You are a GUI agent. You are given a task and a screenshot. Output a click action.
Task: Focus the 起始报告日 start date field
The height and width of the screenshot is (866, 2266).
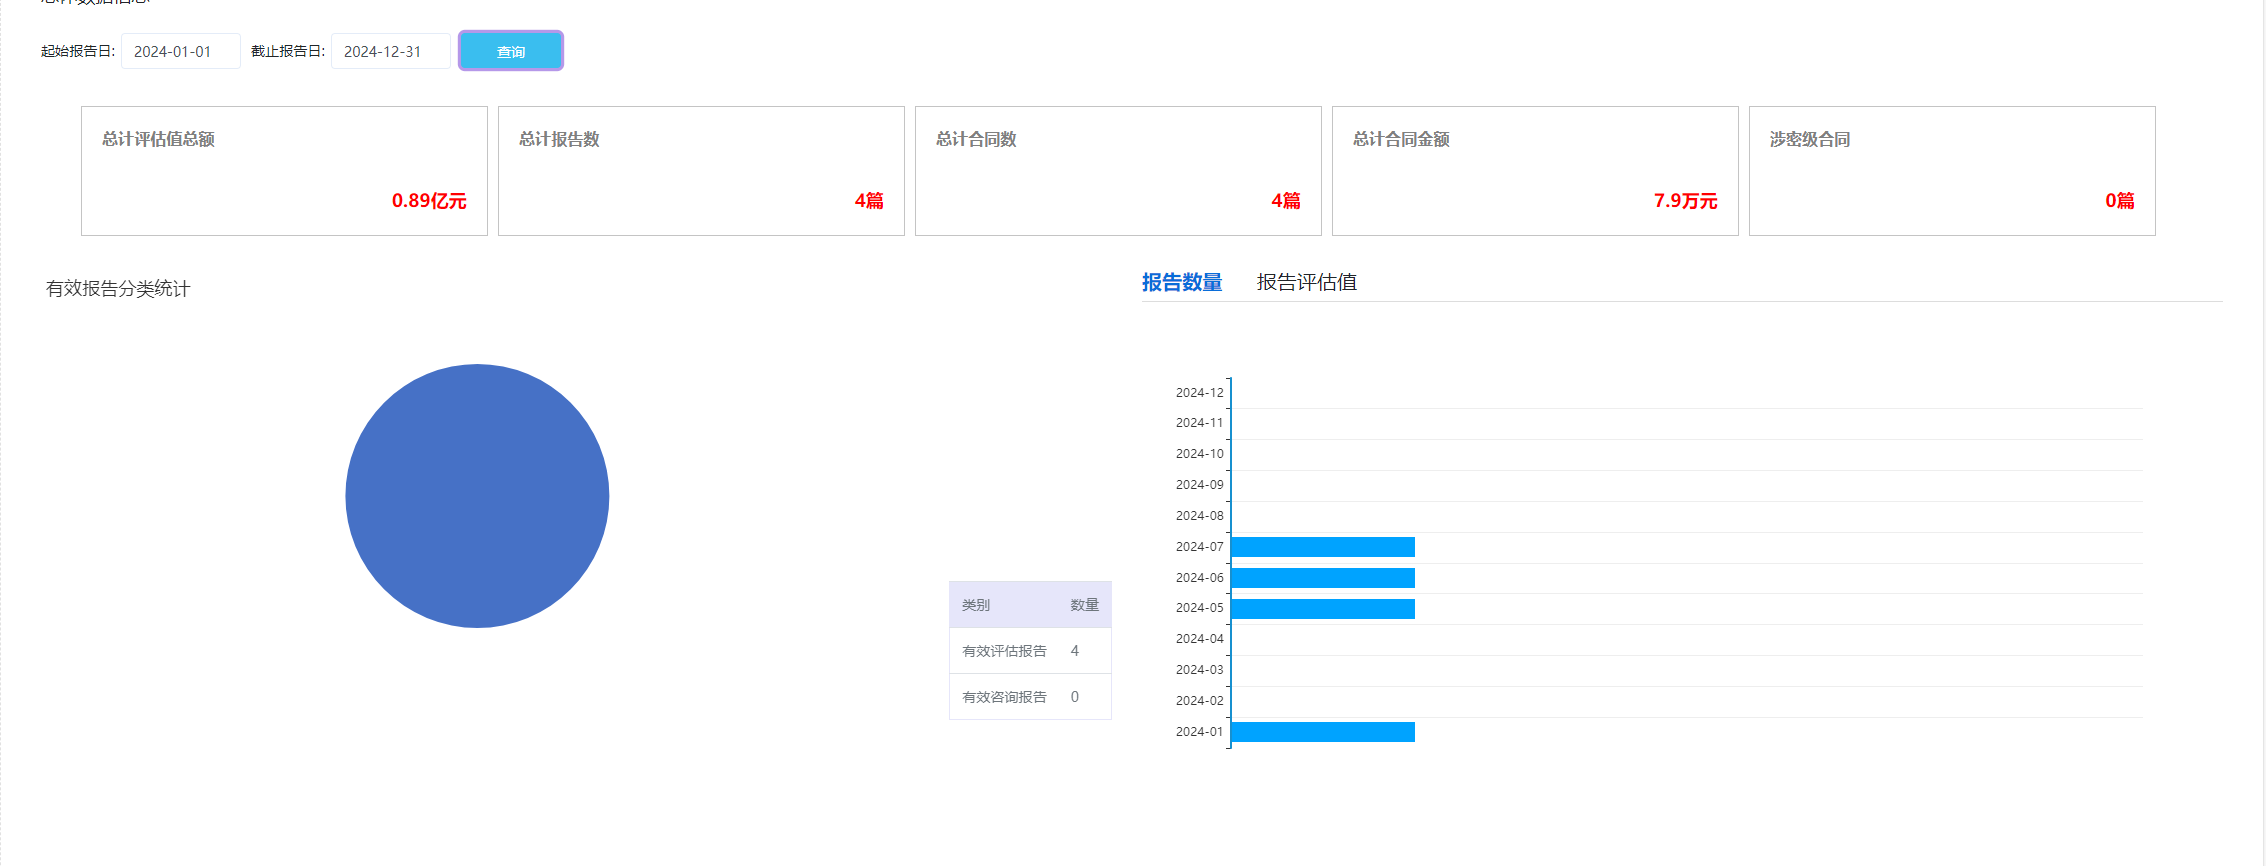click(x=180, y=51)
